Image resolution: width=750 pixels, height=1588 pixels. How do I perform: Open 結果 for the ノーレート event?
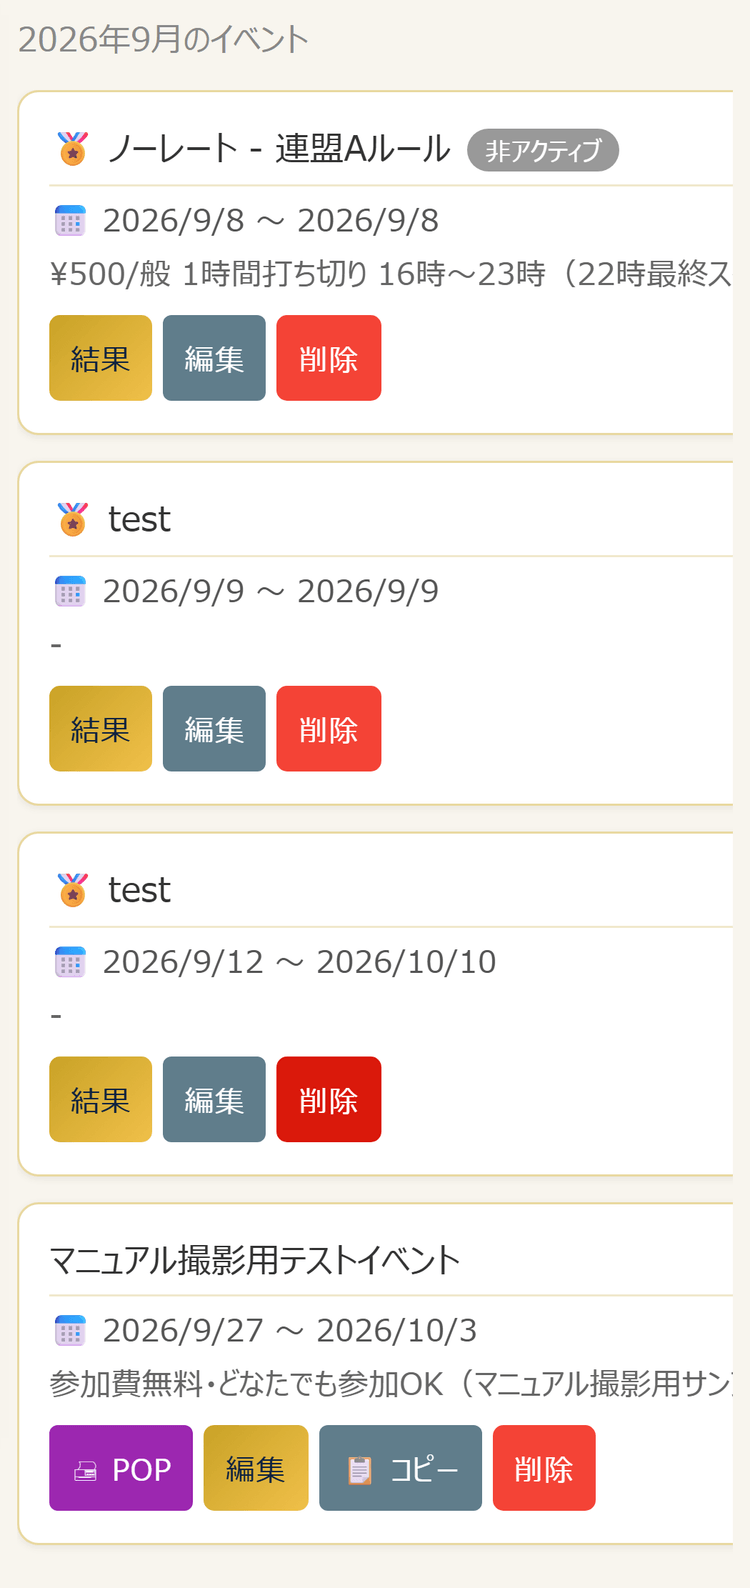100,358
